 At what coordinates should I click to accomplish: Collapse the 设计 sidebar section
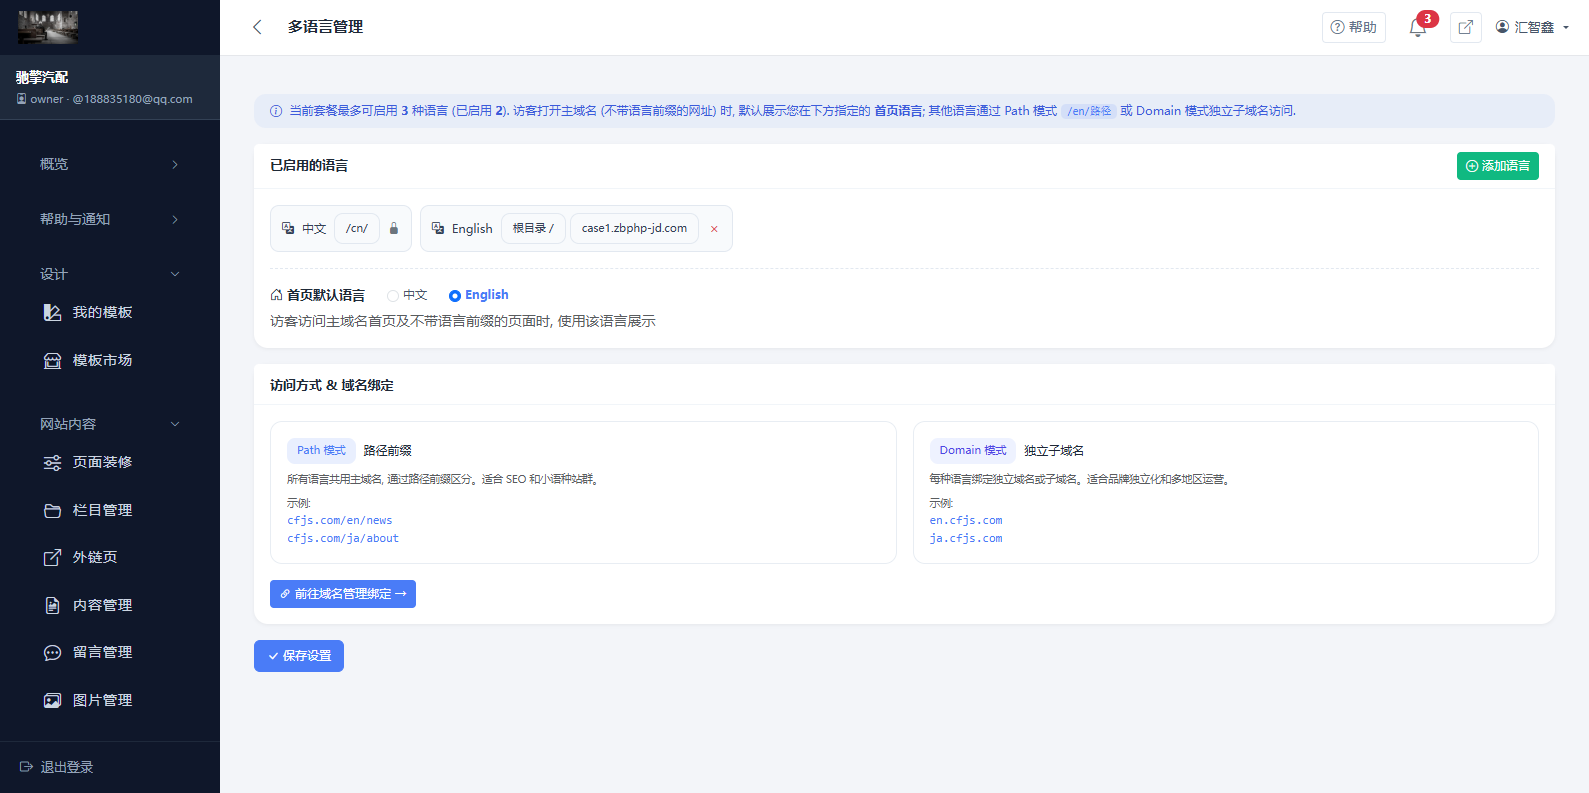tap(110, 274)
